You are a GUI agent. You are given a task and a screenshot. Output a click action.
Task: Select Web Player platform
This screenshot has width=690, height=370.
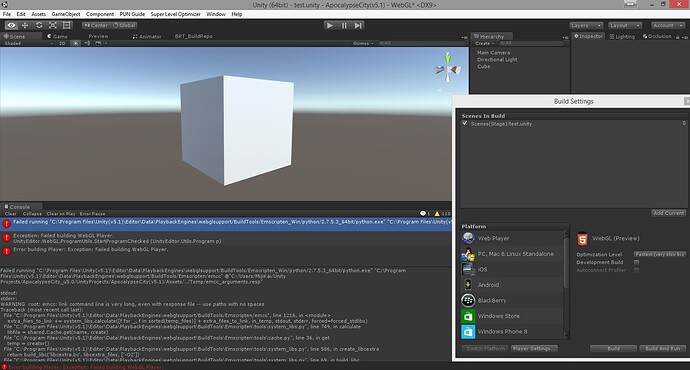click(x=512, y=238)
